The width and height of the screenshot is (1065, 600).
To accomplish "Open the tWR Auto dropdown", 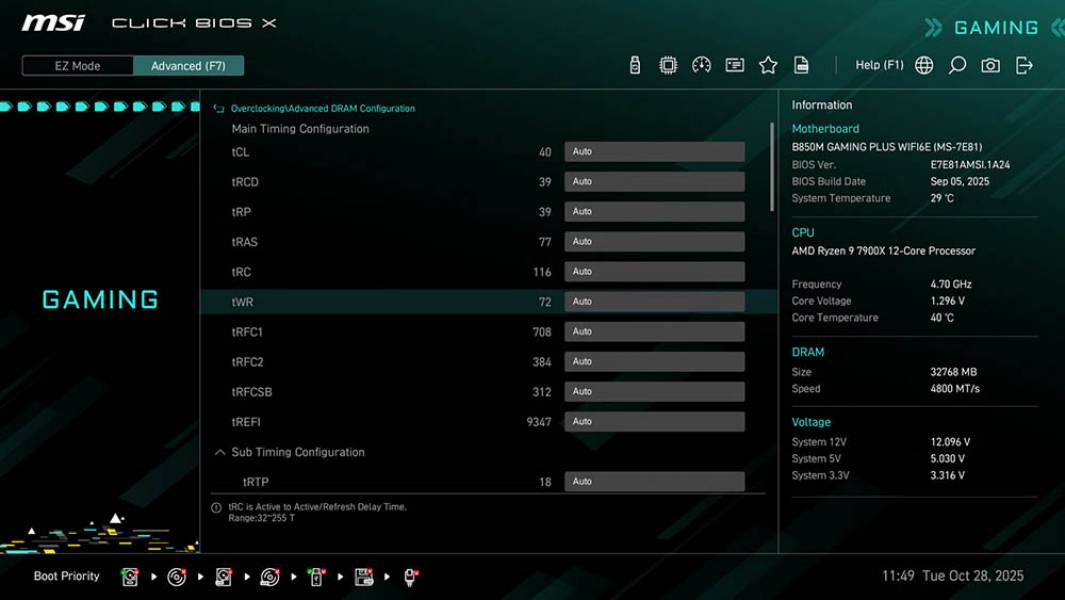I will [654, 301].
